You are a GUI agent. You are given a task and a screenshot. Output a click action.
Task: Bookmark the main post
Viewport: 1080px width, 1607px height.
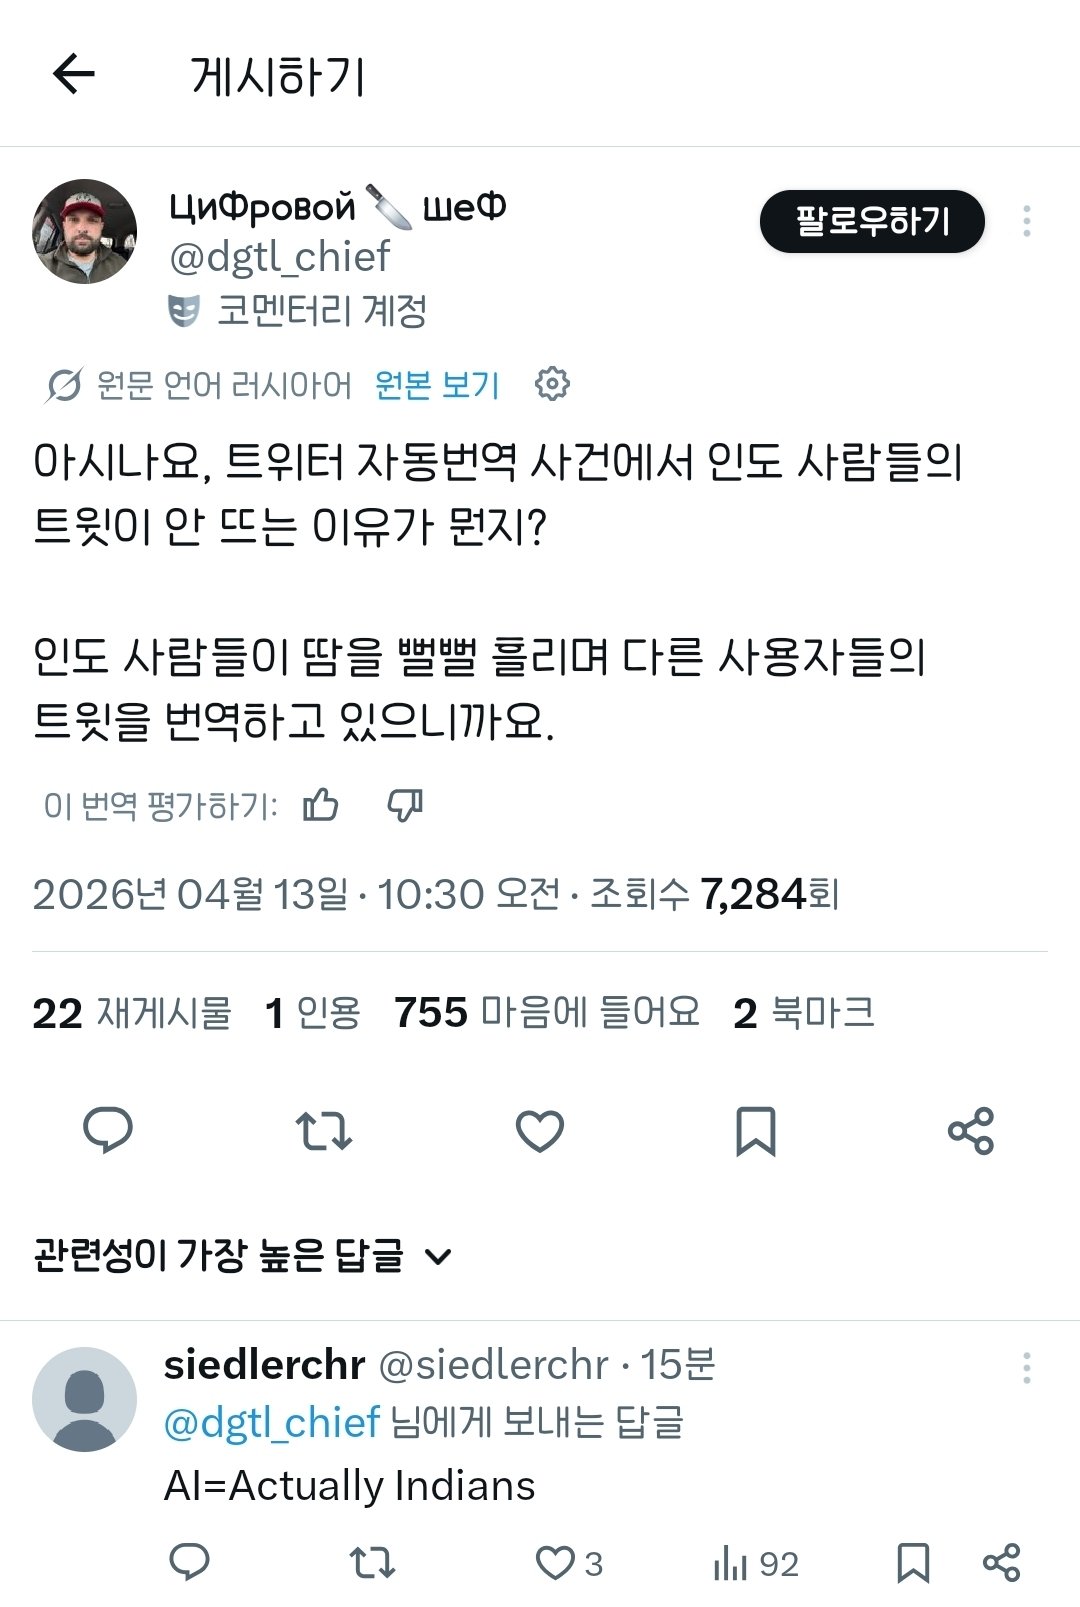click(x=755, y=1131)
